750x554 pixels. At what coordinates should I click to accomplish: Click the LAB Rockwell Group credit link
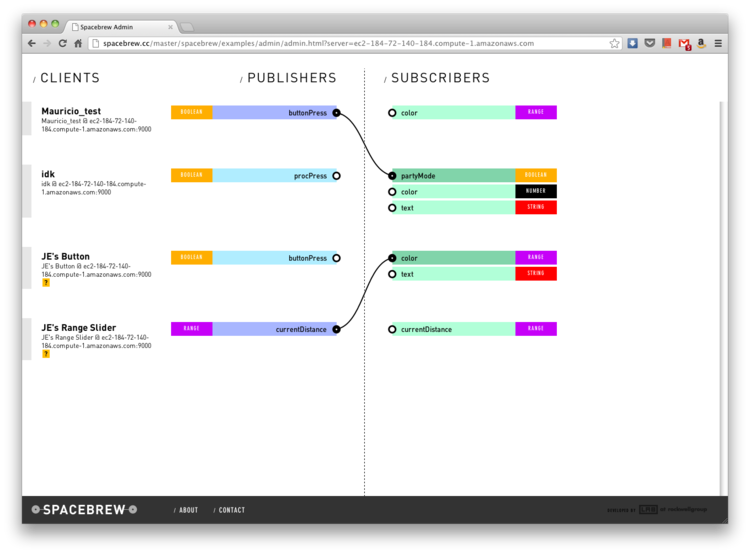(657, 510)
